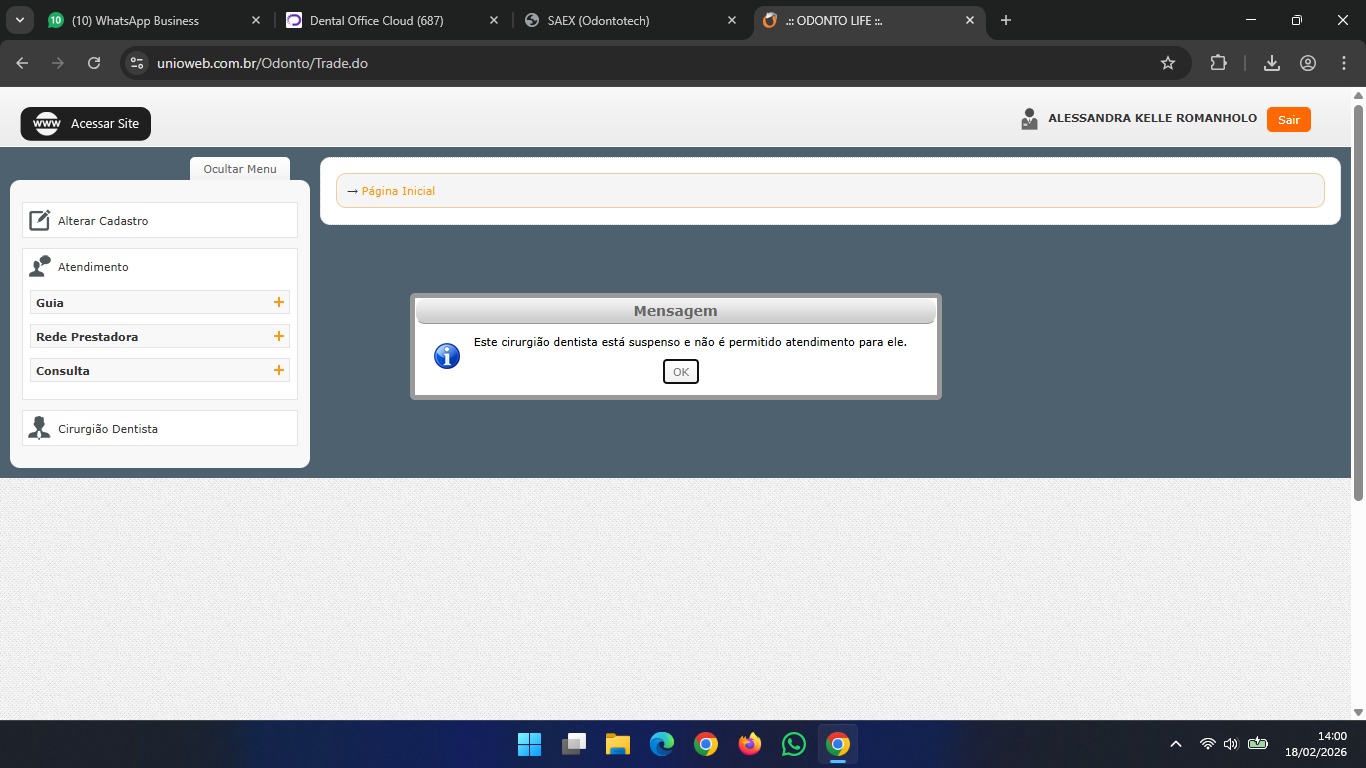Click the Sair logout button

(x=1288, y=120)
